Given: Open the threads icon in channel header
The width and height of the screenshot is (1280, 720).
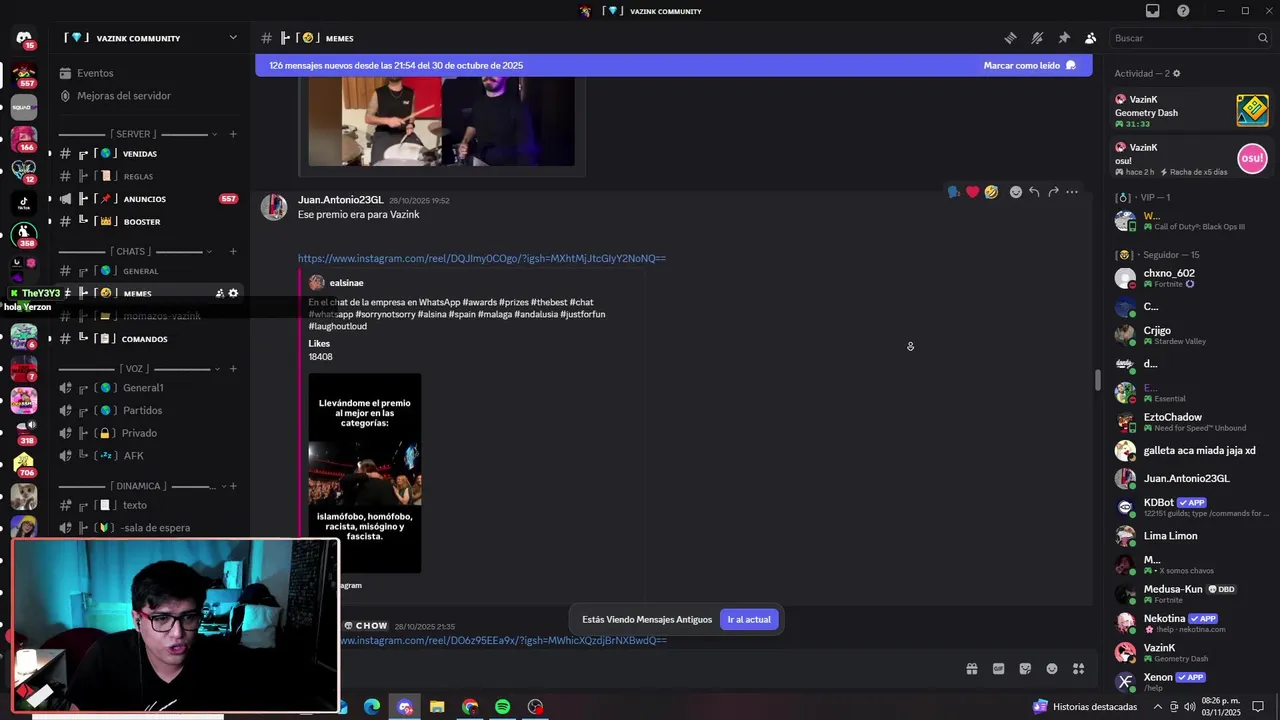Looking at the screenshot, I should click(1010, 38).
